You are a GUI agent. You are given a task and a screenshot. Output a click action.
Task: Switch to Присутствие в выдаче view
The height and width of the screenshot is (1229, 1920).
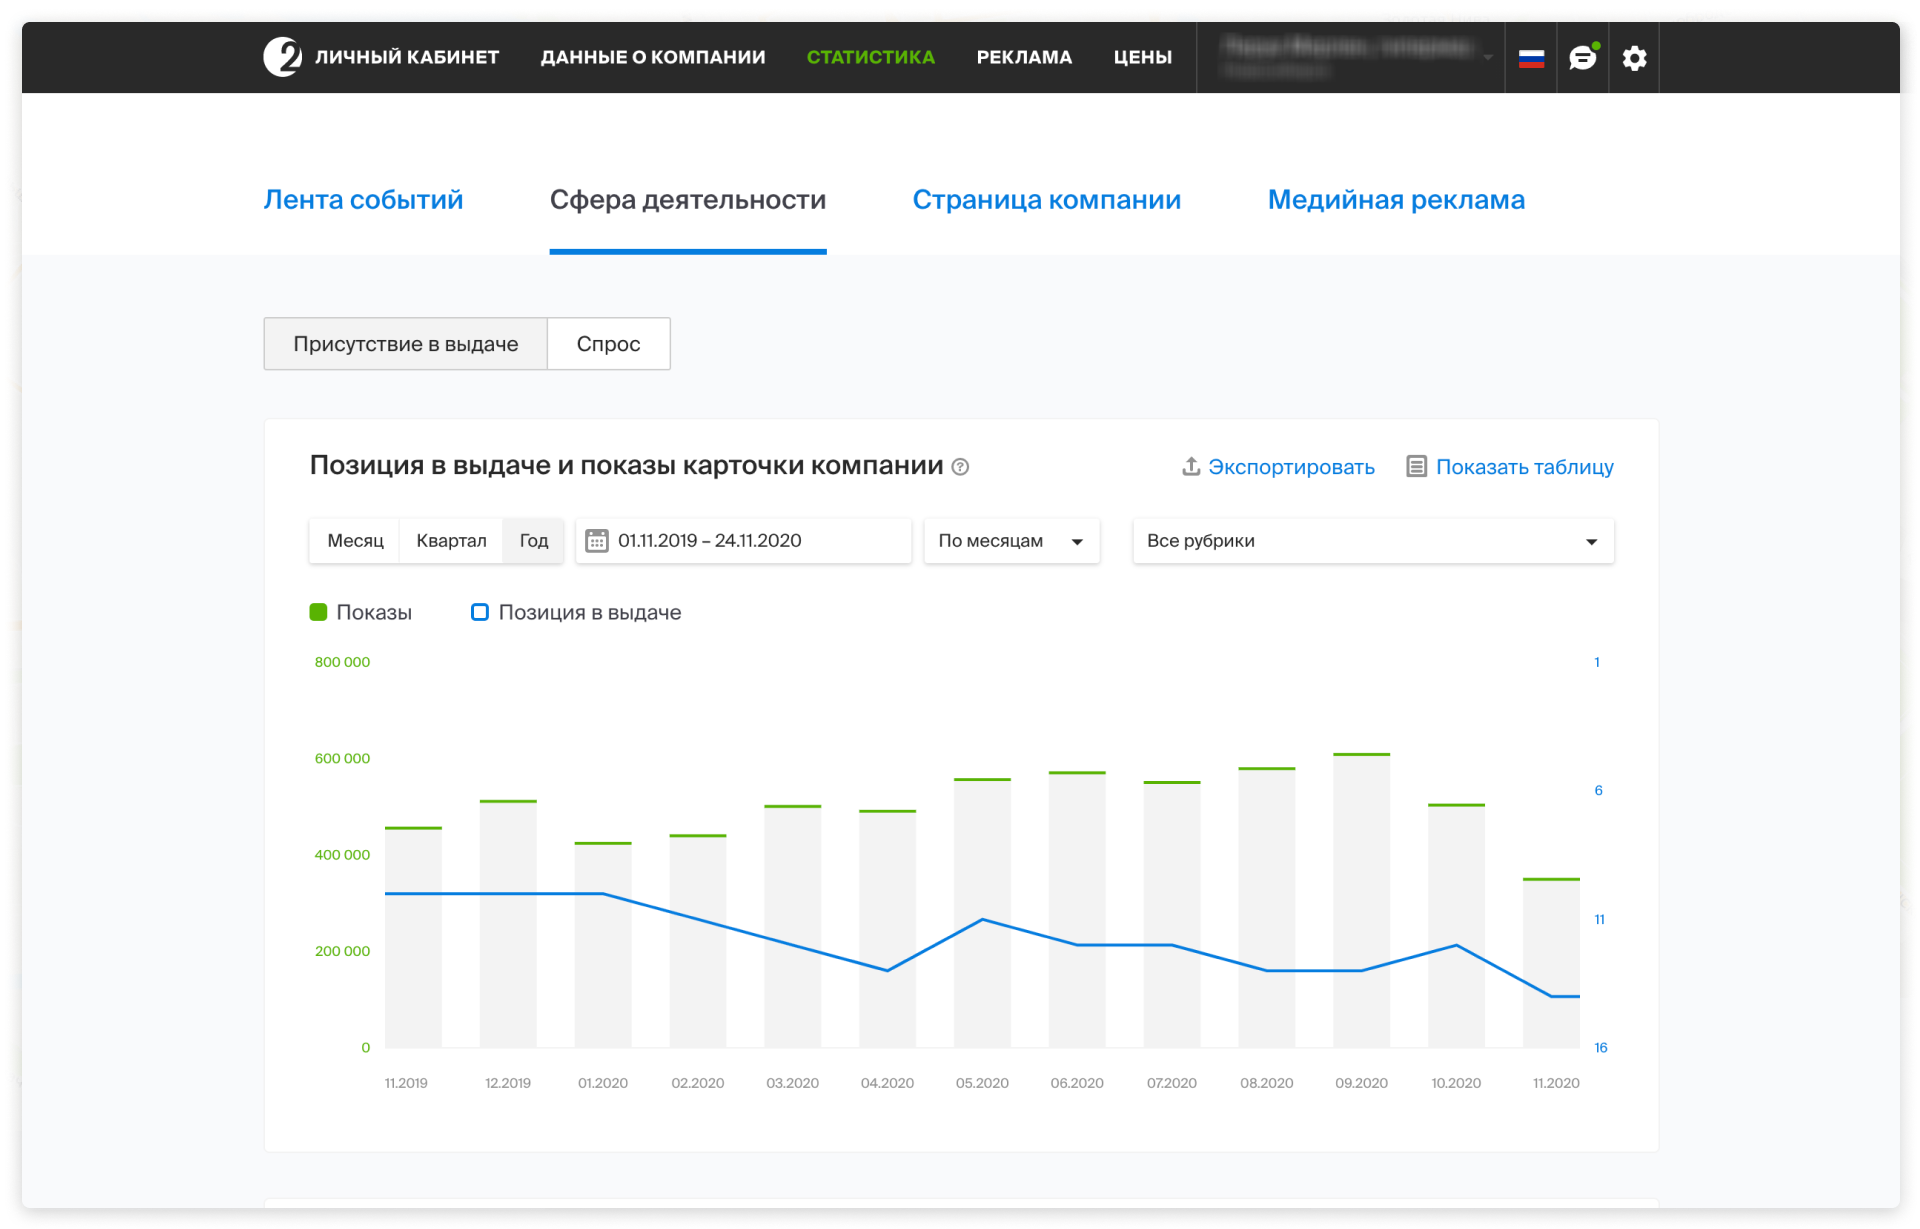tap(405, 344)
